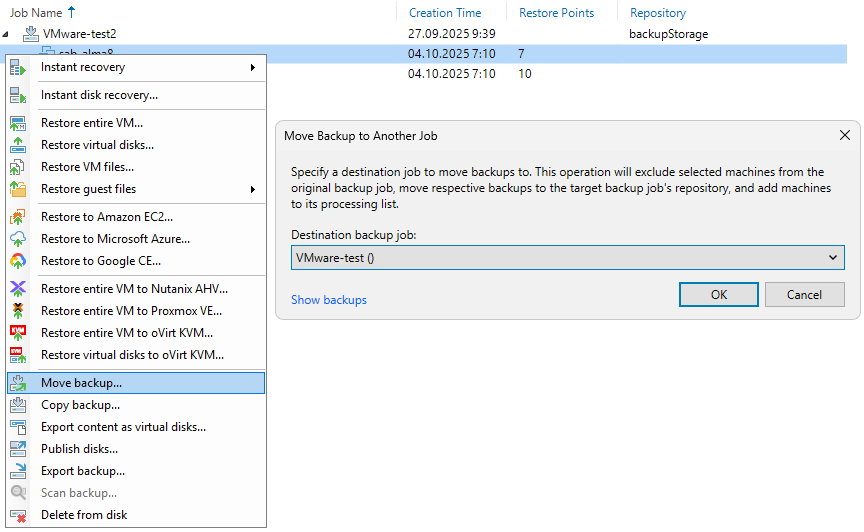Click the Export backup icon

pyautogui.click(x=18, y=471)
